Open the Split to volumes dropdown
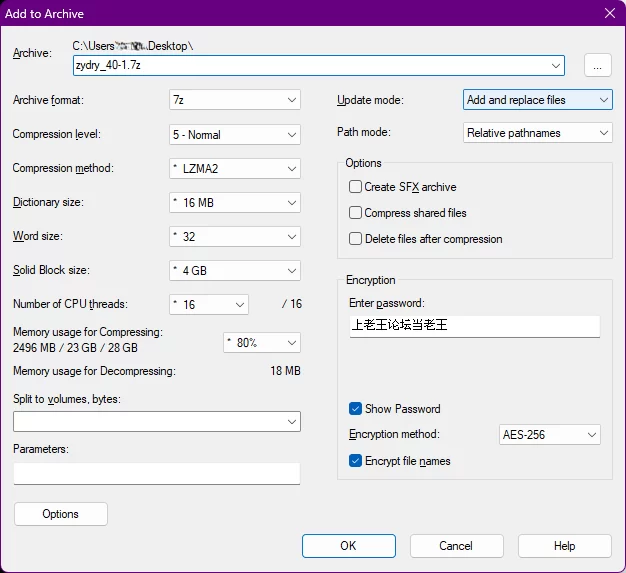626x573 pixels. coord(157,421)
